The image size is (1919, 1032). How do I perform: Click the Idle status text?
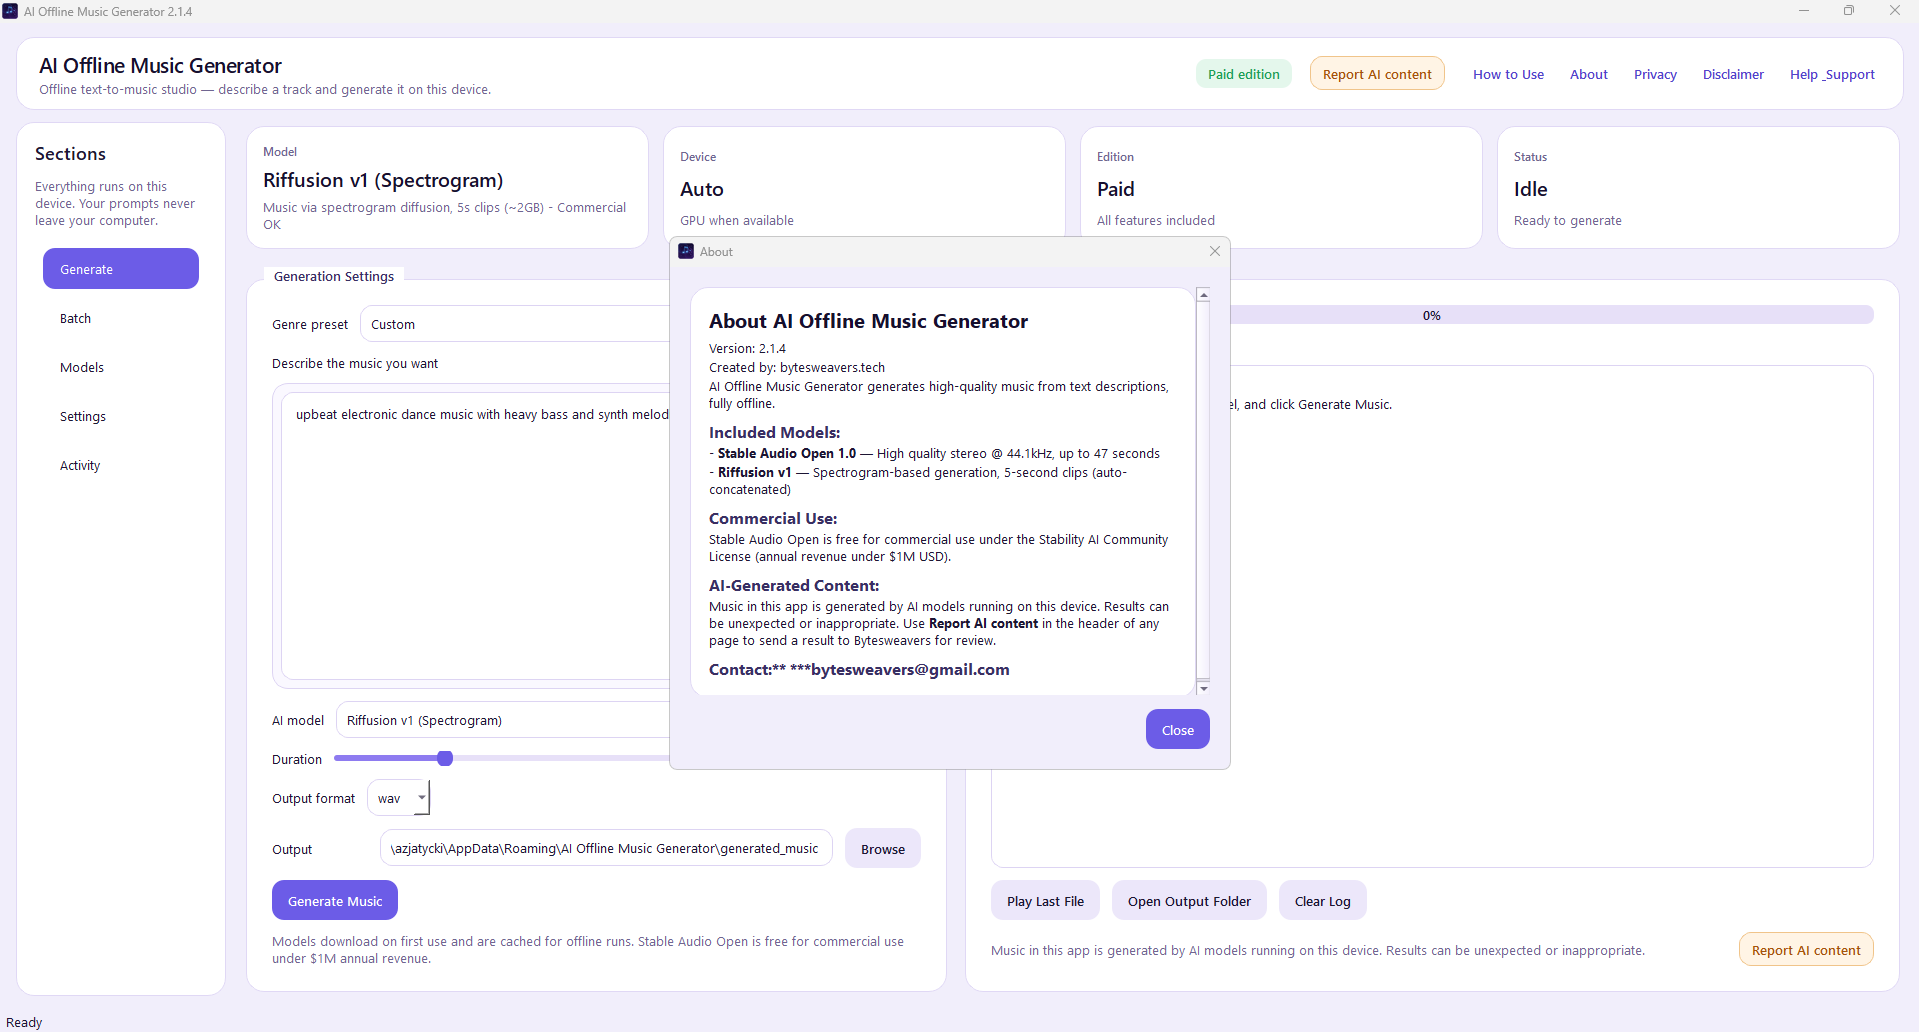[x=1530, y=189]
